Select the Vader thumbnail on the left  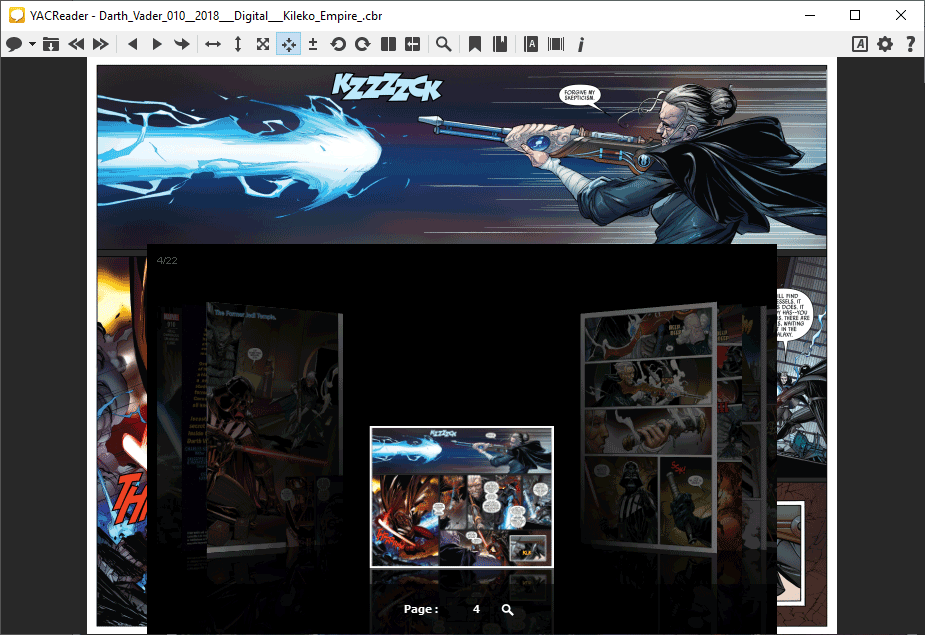point(274,428)
